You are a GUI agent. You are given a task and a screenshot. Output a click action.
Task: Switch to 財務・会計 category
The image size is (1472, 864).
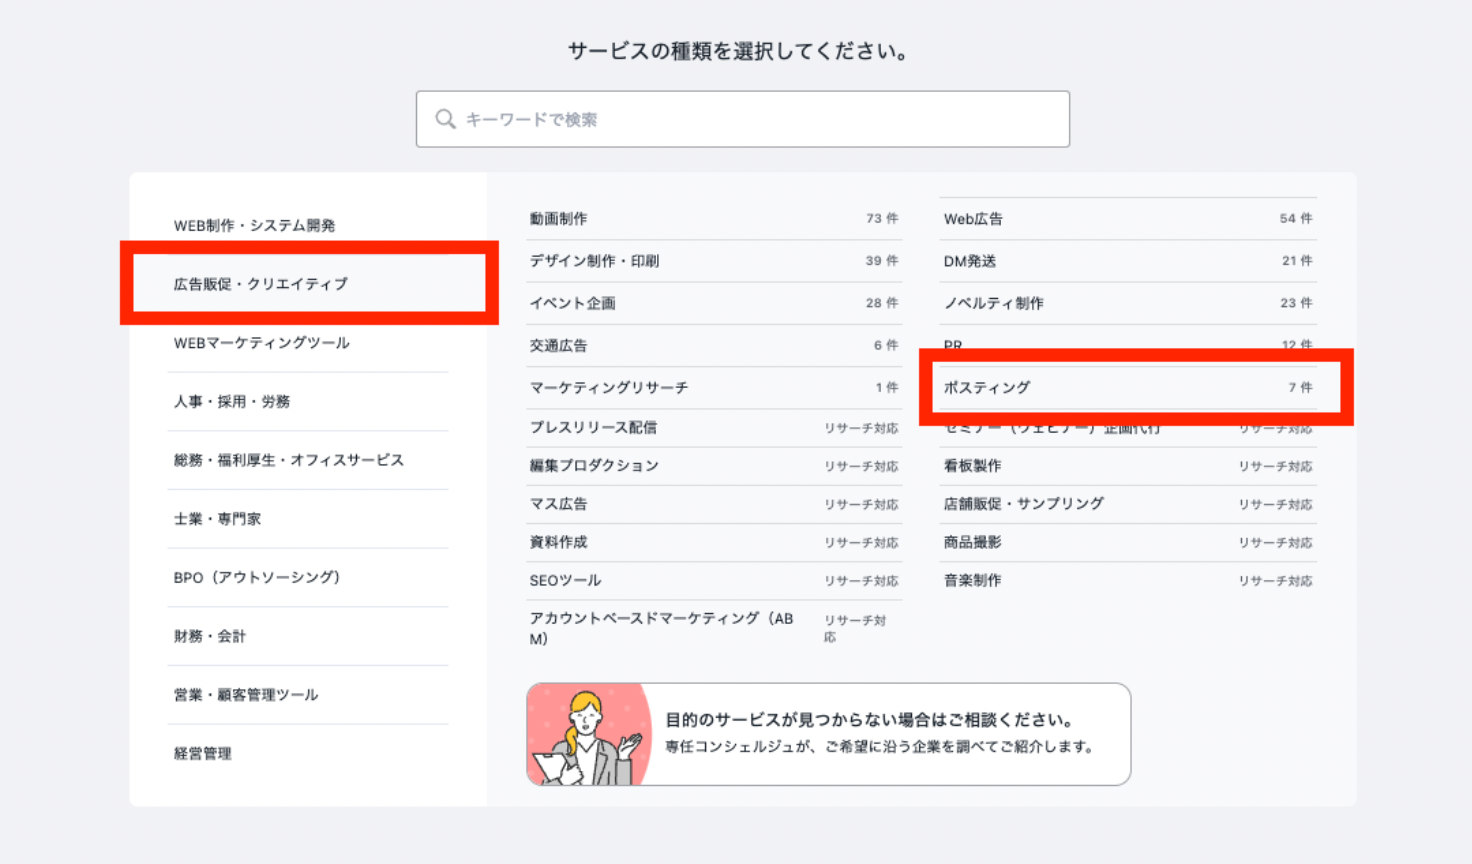(210, 636)
